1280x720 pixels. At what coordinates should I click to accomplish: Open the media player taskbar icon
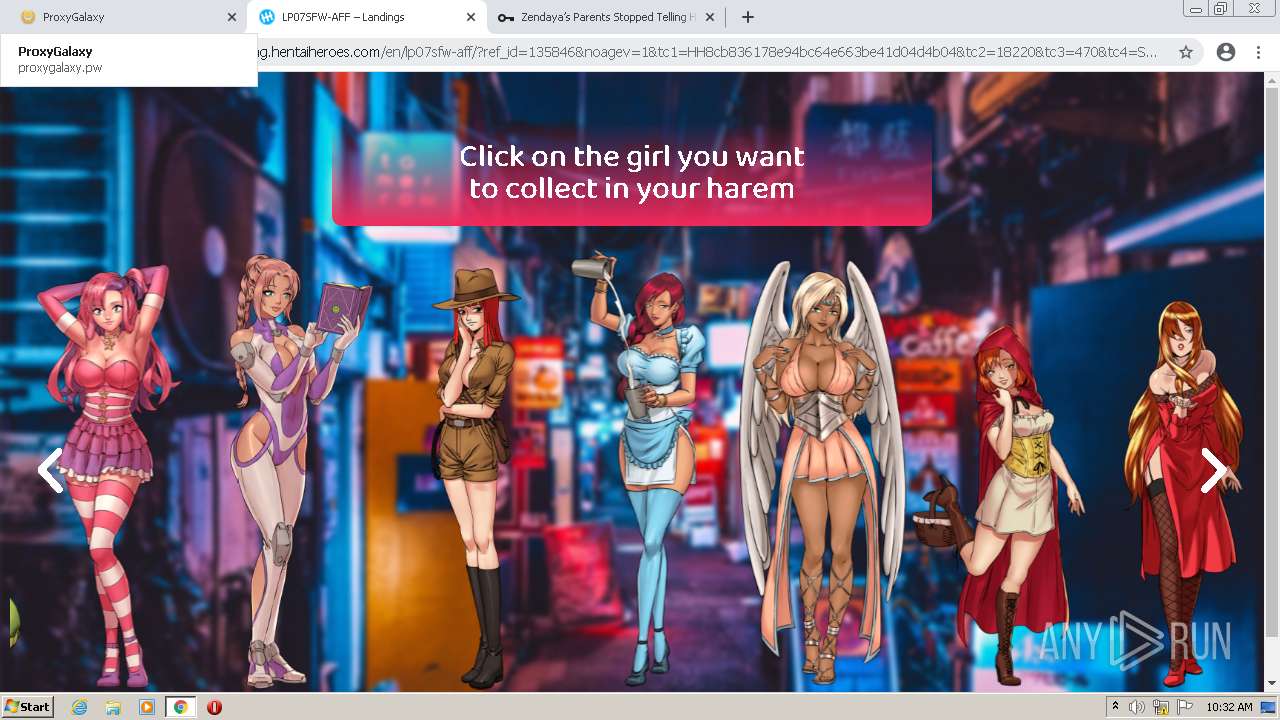click(147, 707)
